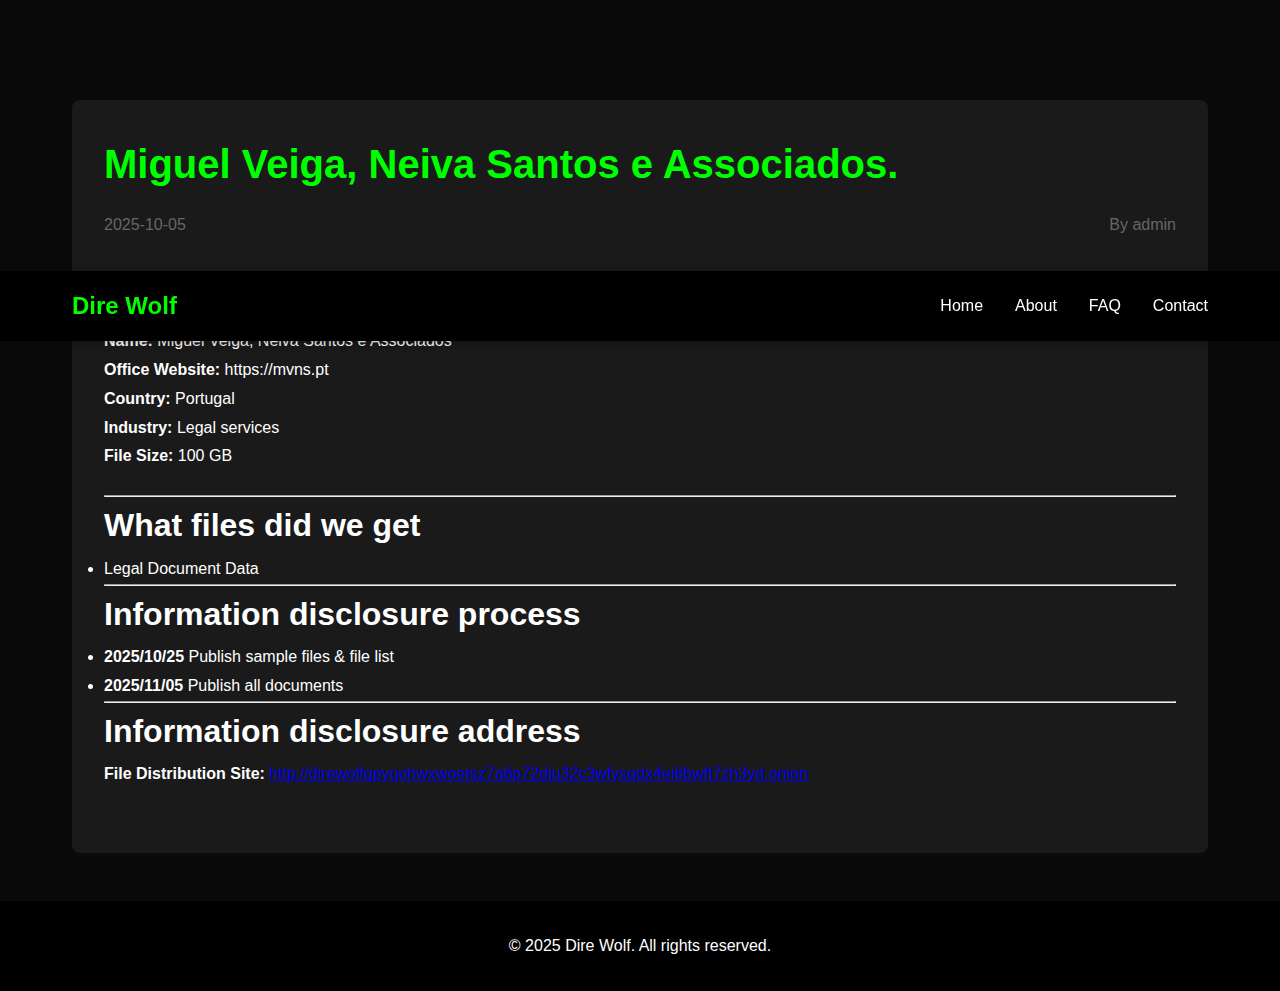Click the Dire Wolf site logo
1280x991 pixels.
point(124,306)
